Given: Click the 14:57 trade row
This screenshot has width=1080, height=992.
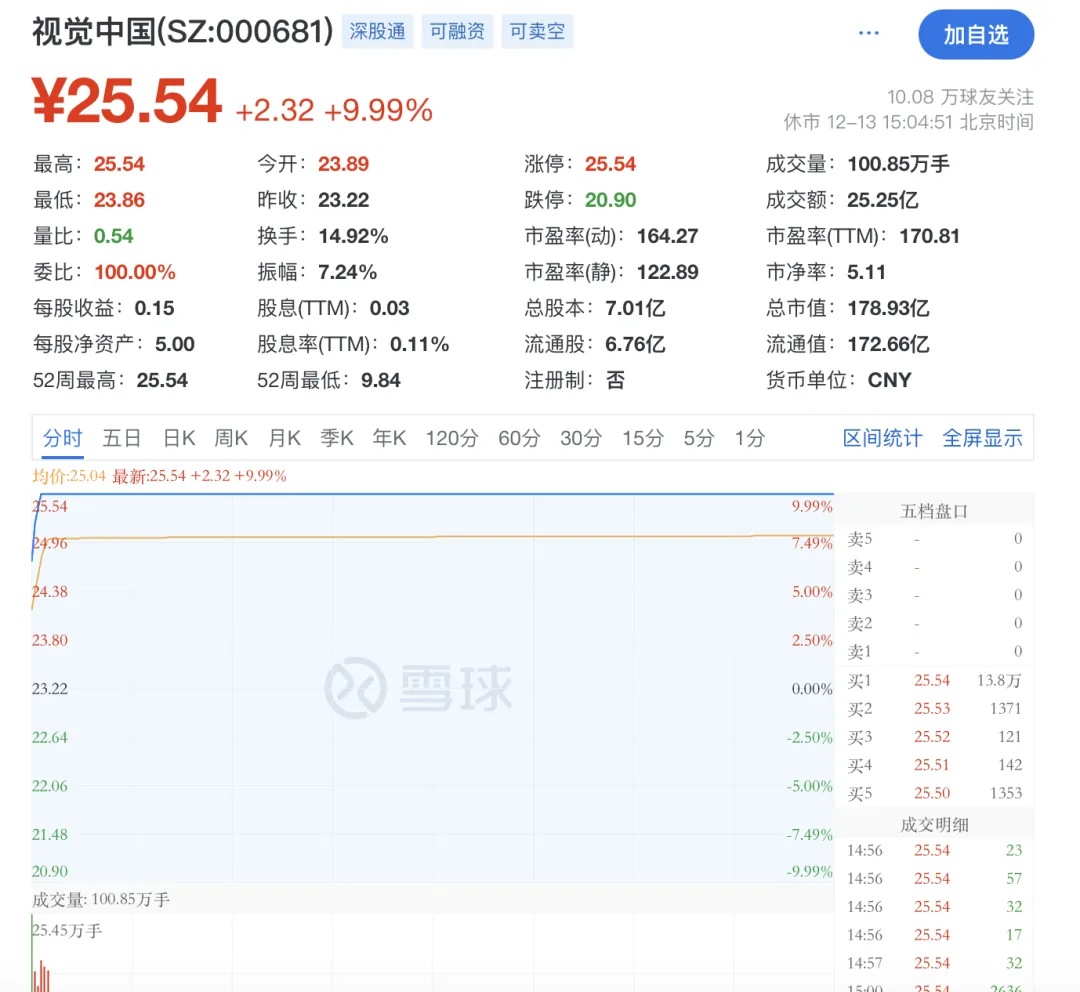Looking at the screenshot, I should [935, 963].
